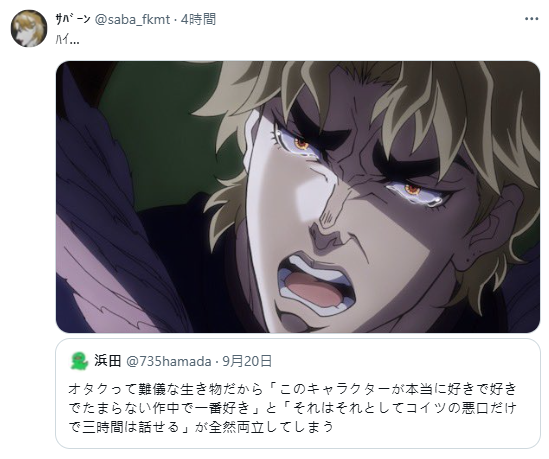The height and width of the screenshot is (459, 549).
Task: Click the @735hamada handle in quoted tweet
Action: tap(168, 361)
